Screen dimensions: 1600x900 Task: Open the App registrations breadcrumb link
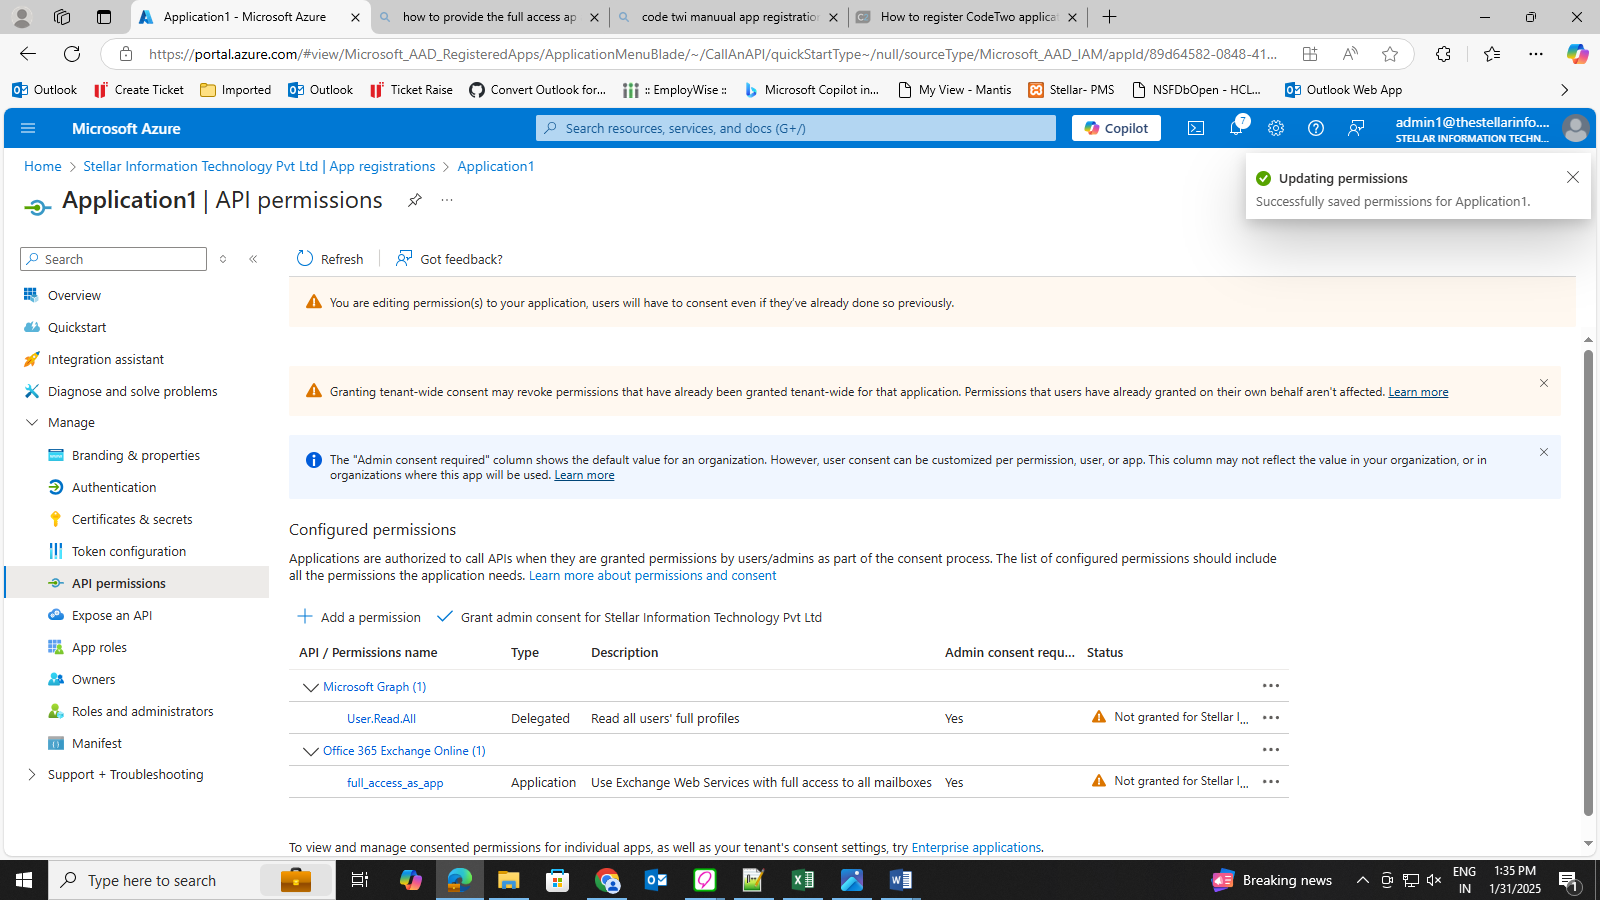pos(259,166)
